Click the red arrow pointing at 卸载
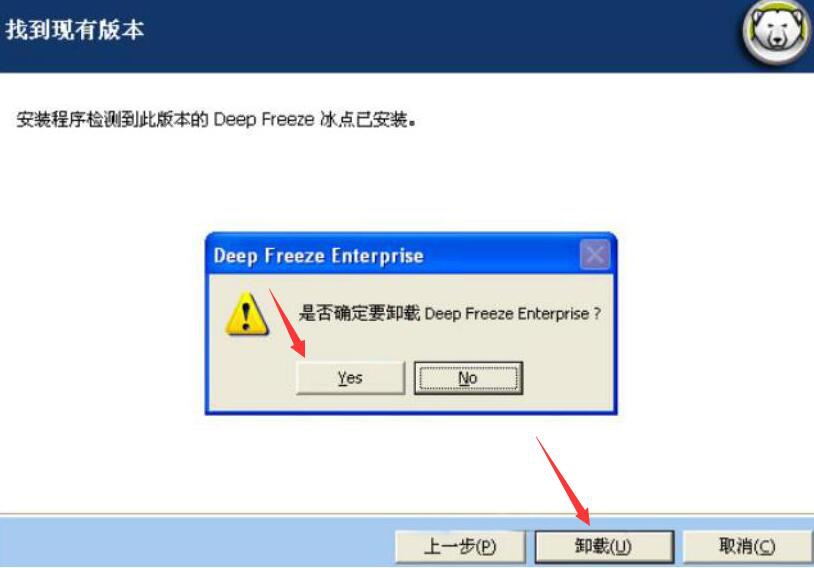814x568 pixels. click(x=564, y=480)
